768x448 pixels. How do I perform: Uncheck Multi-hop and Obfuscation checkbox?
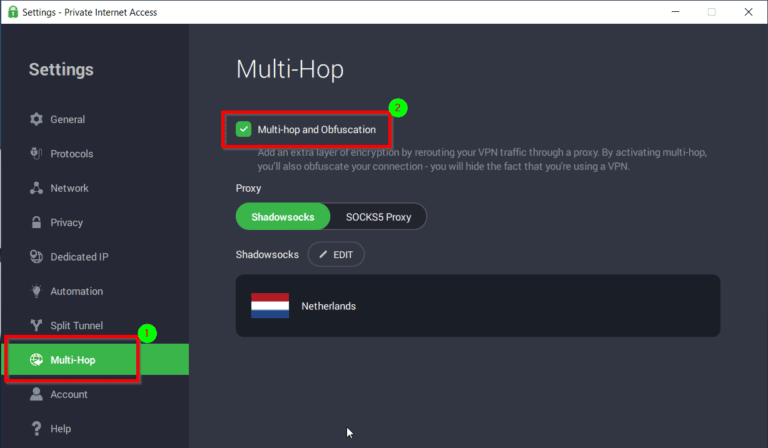243,129
